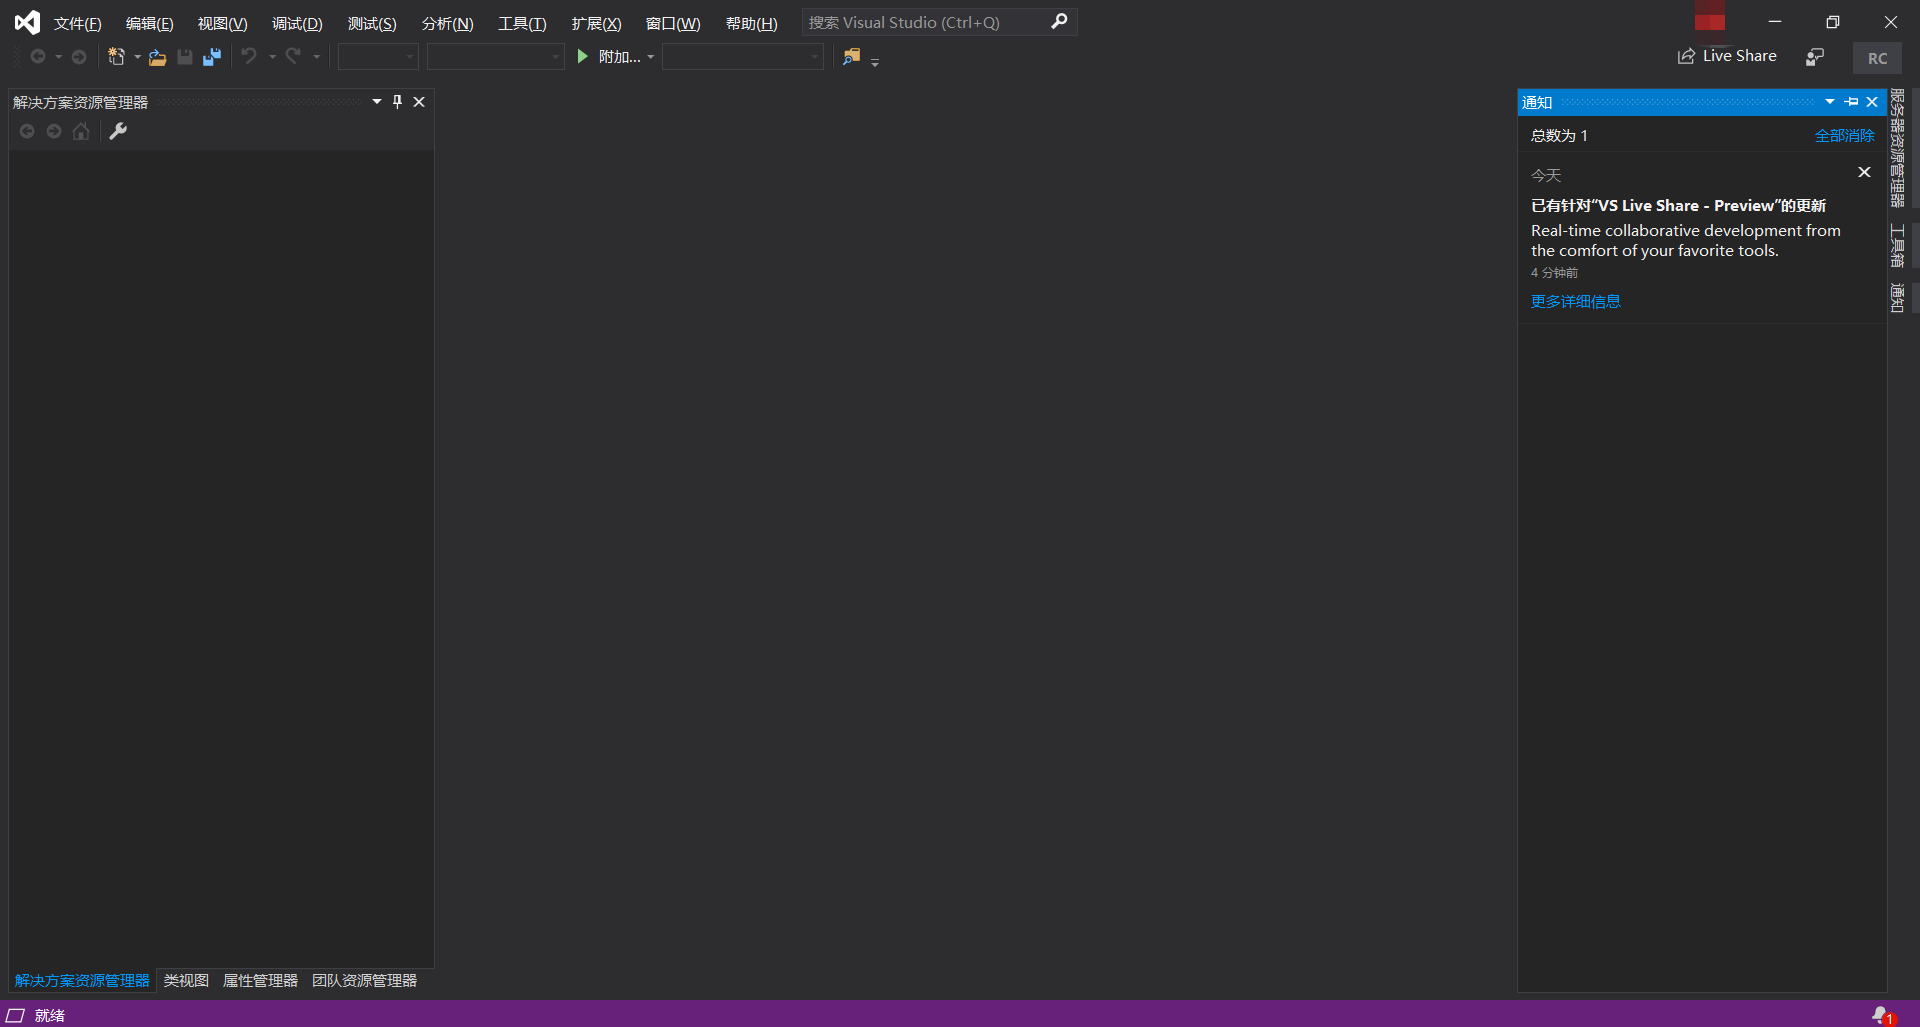This screenshot has width=1920, height=1027.
Task: Click the status bar 就绪 indicator icon
Action: coord(16,1015)
